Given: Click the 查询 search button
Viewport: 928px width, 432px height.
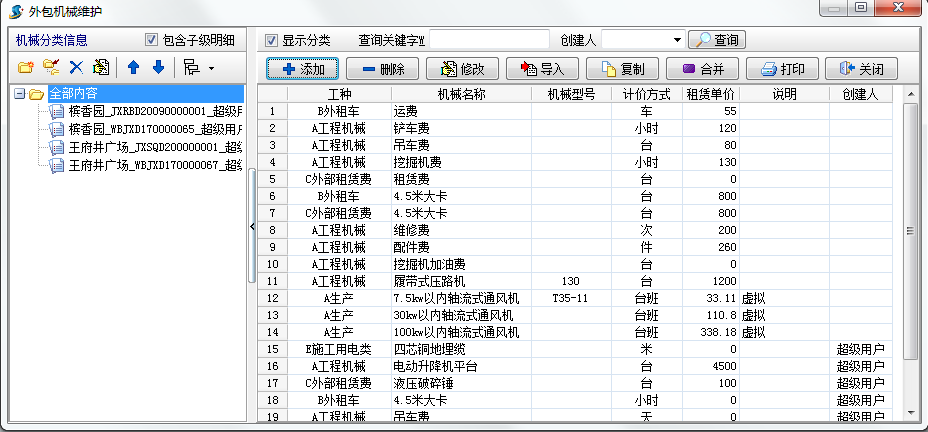Looking at the screenshot, I should [x=717, y=40].
